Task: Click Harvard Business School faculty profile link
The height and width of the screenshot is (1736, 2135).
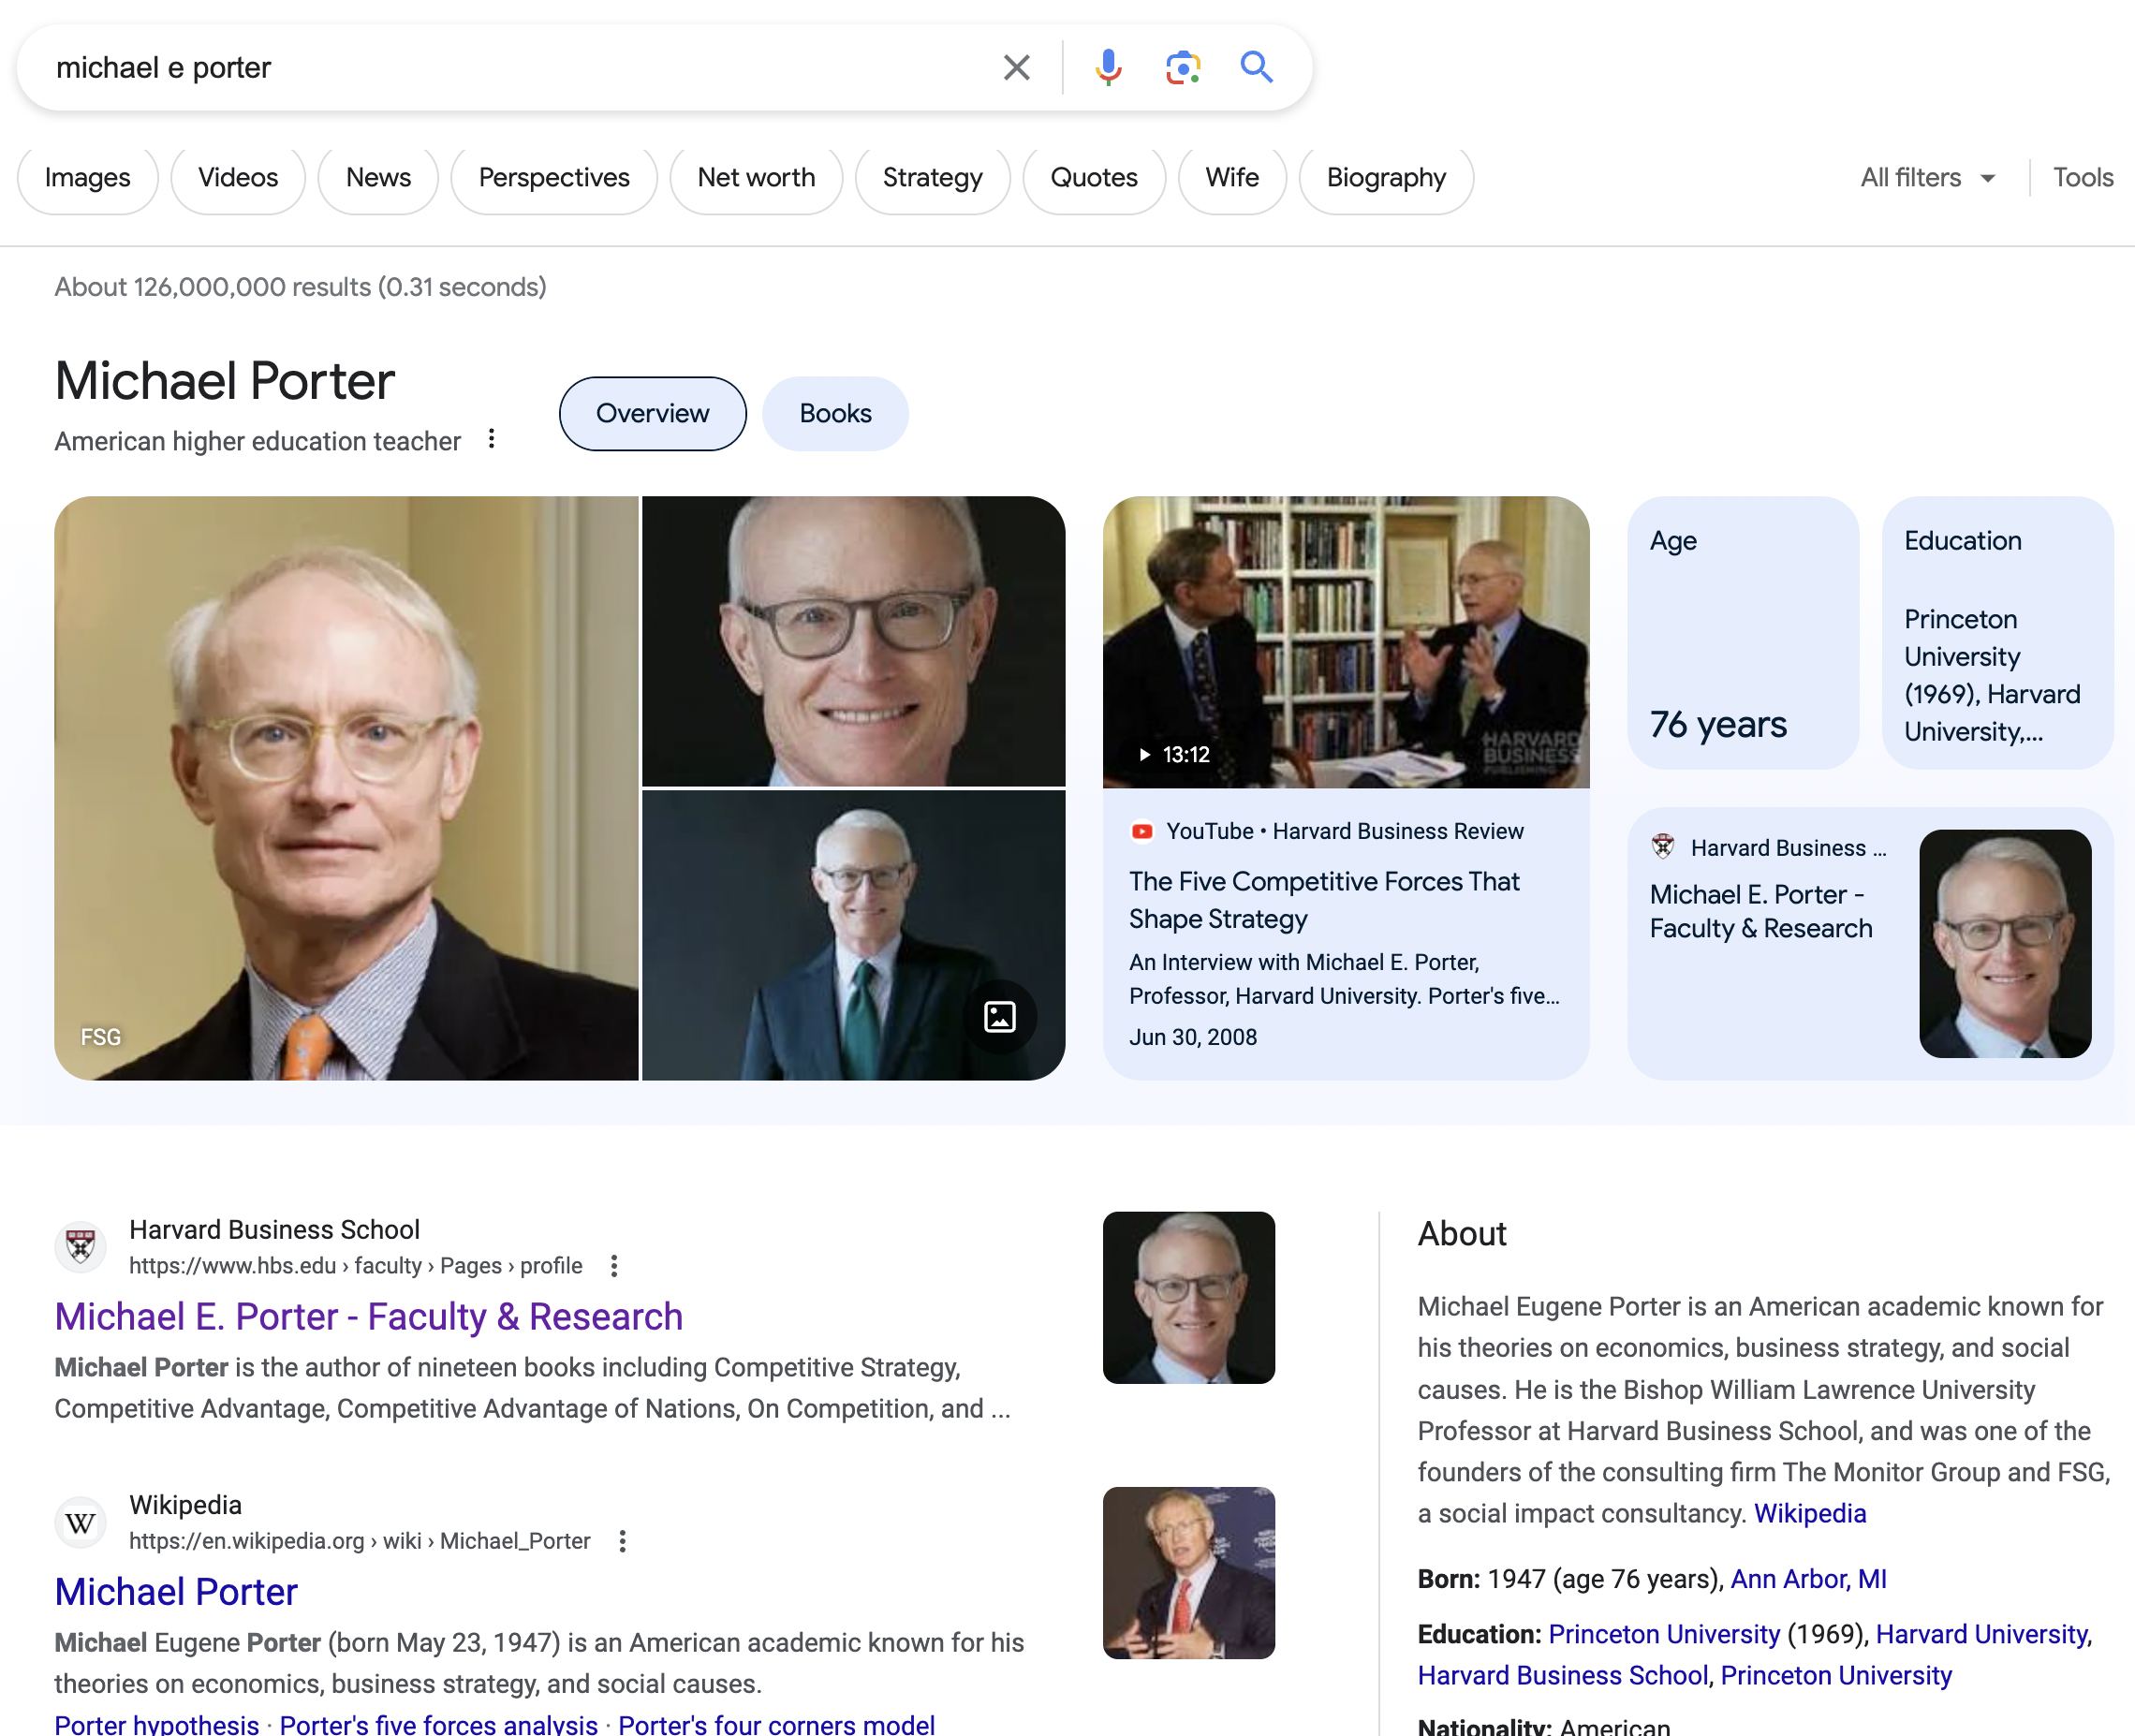Action: [x=369, y=1315]
